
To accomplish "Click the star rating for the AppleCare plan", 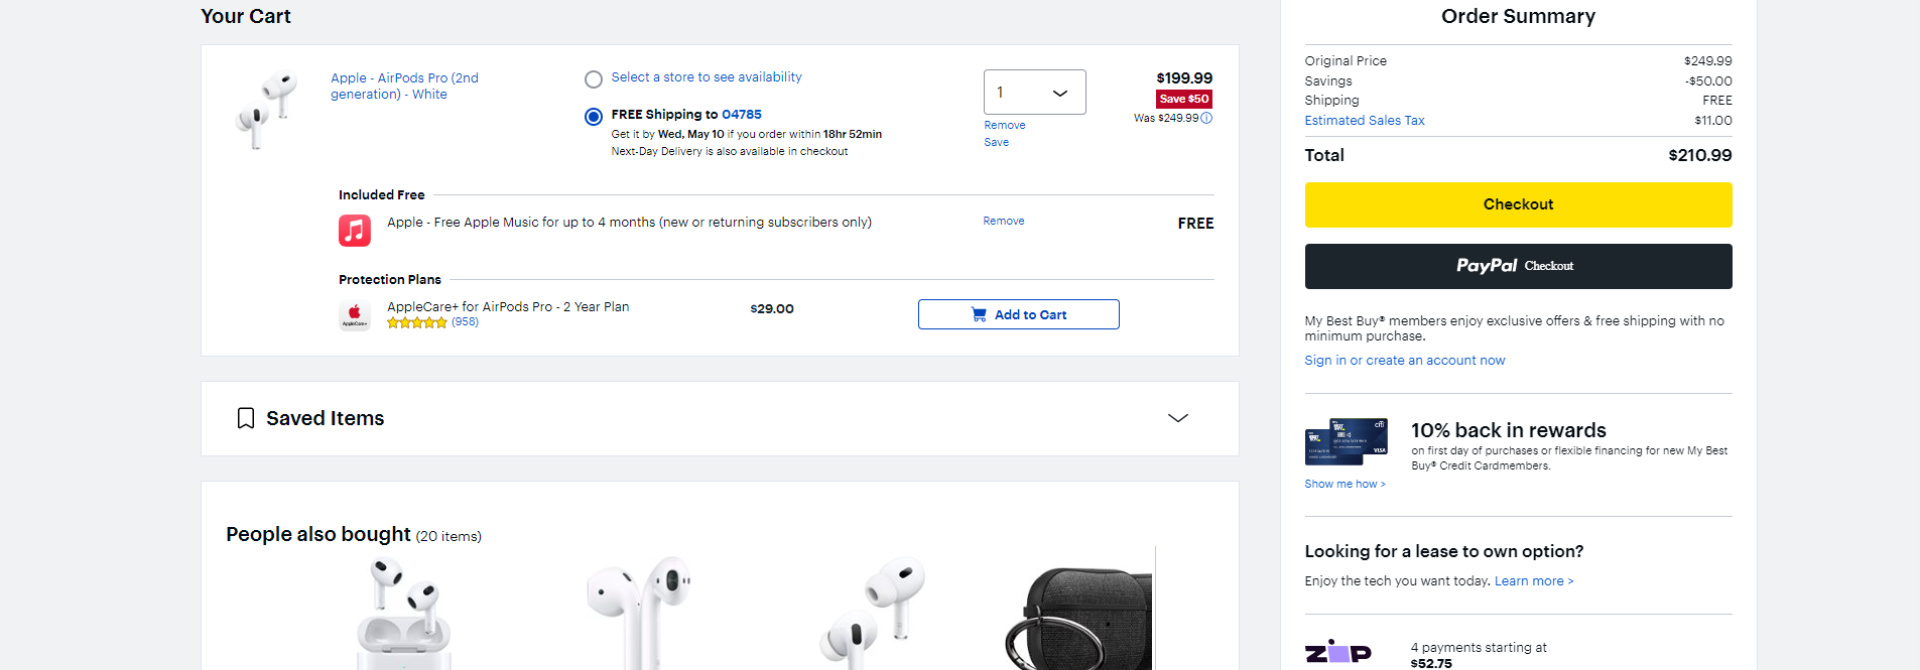I will pyautogui.click(x=417, y=322).
